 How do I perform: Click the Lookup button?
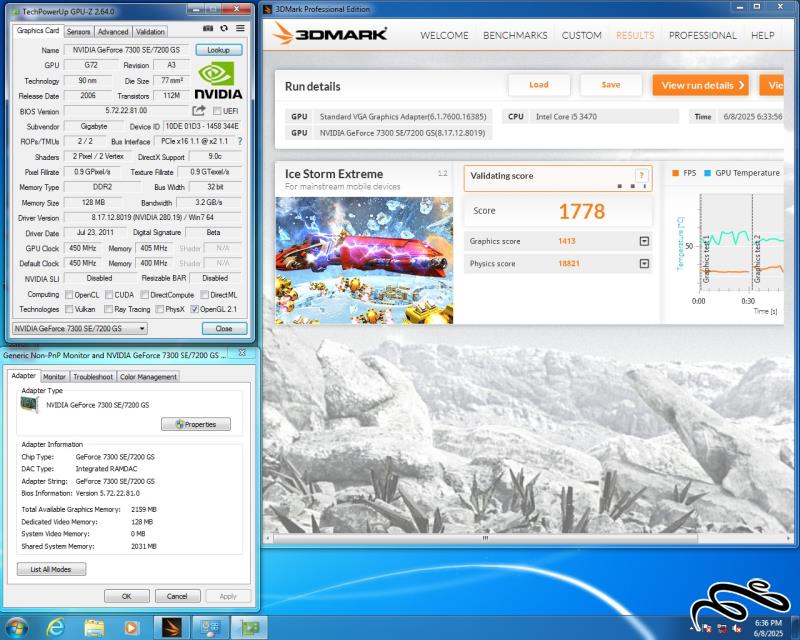click(x=218, y=50)
